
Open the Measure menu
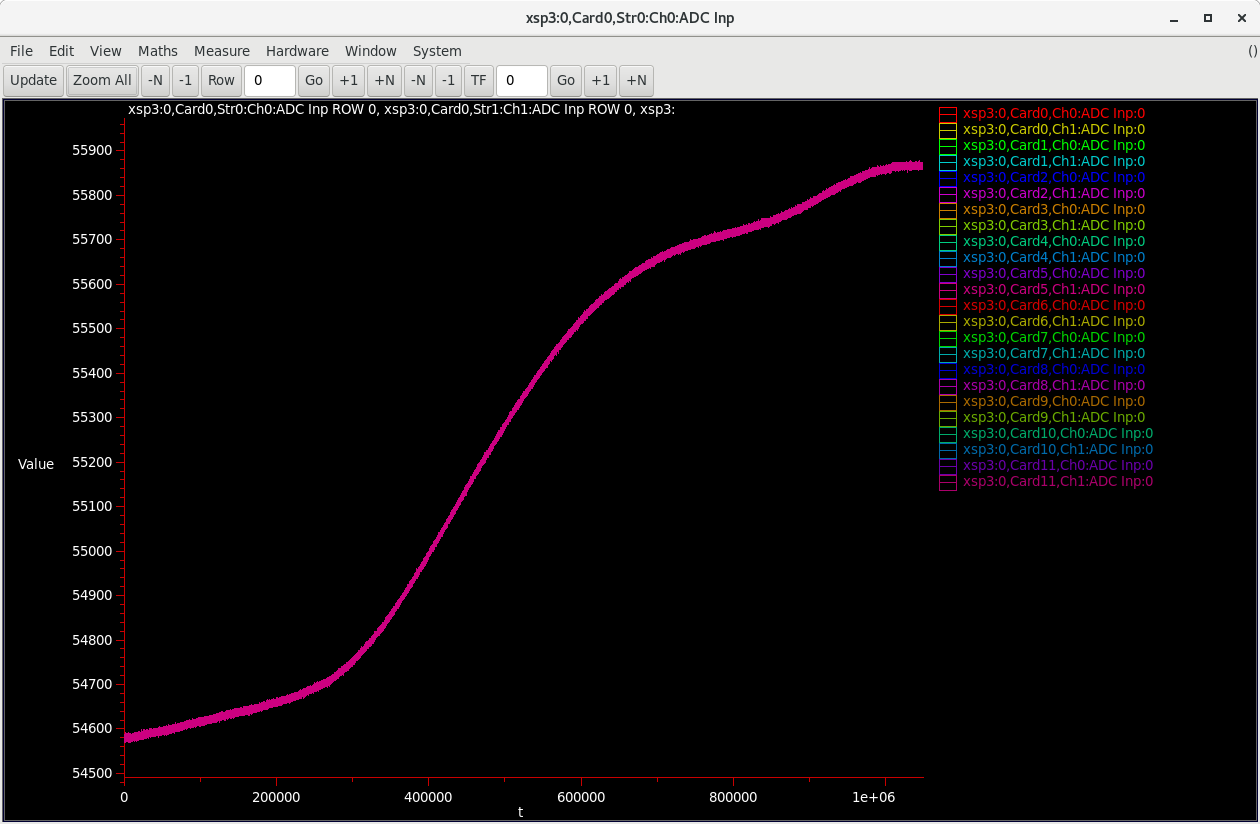(222, 51)
